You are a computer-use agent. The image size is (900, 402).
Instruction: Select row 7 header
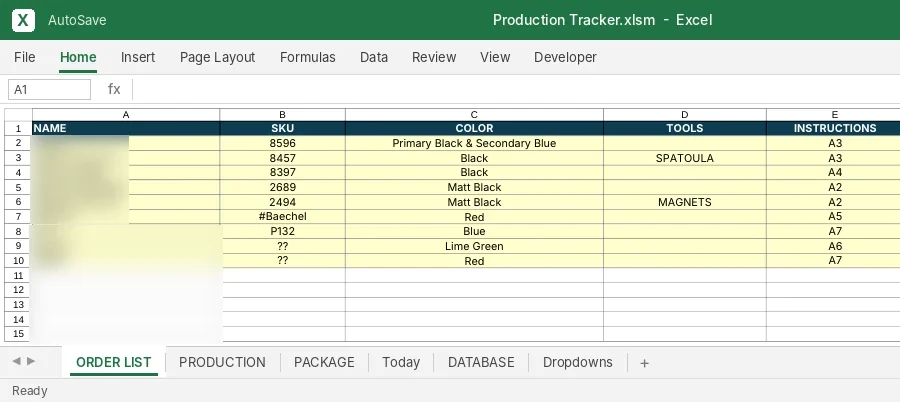[x=18, y=217]
